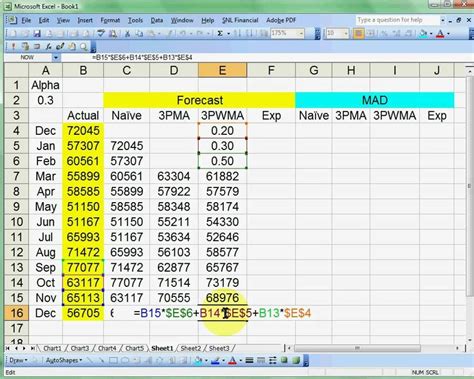Select the Chart1 sheet tab
474x379 pixels.
(52, 348)
